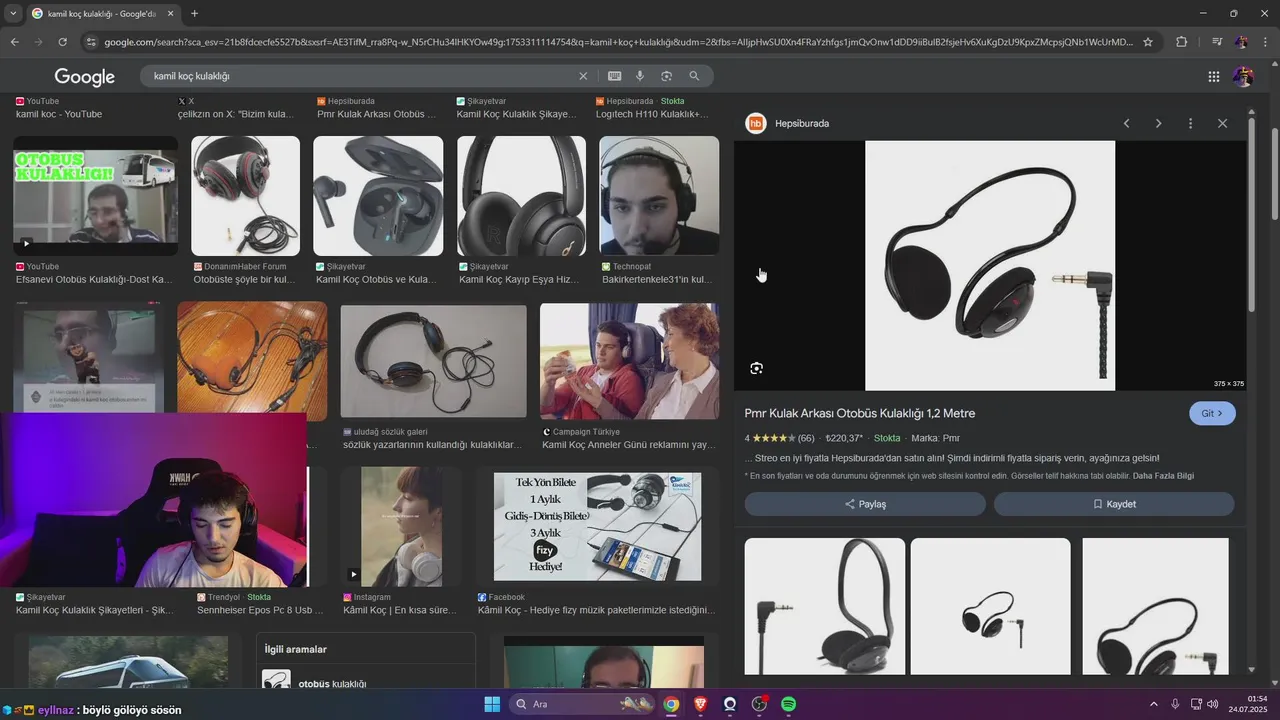Viewport: 1280px width, 720px height.
Task: Open Brave browser from the taskbar
Action: [700, 704]
